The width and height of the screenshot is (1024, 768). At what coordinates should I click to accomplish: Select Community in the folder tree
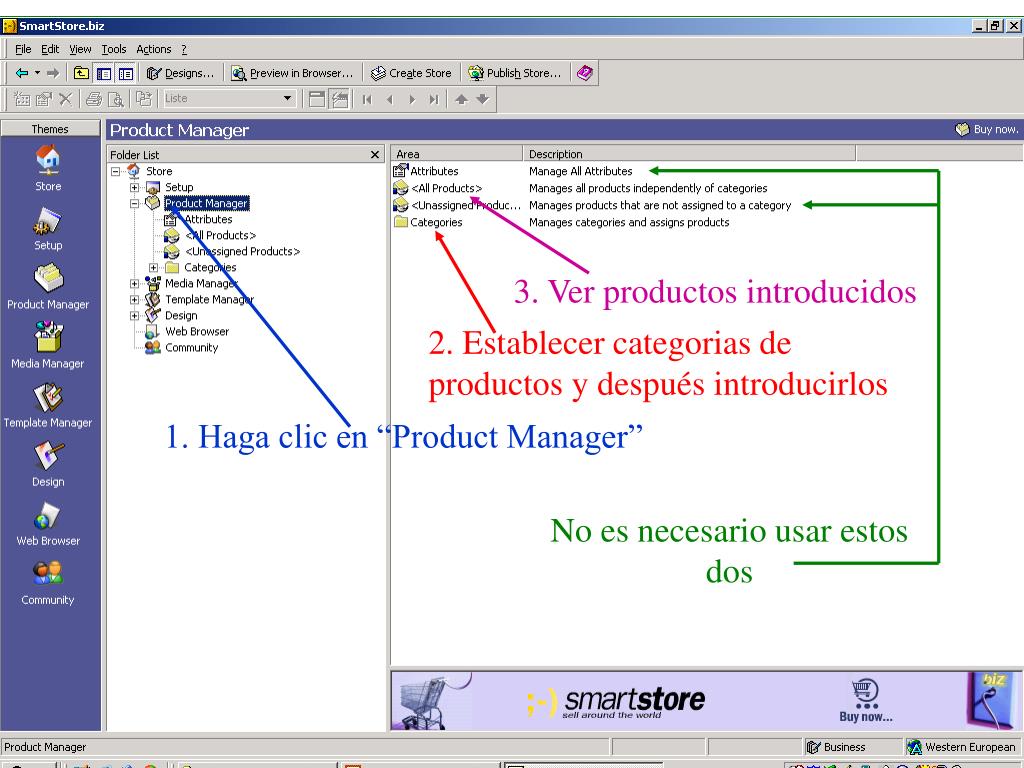(191, 347)
